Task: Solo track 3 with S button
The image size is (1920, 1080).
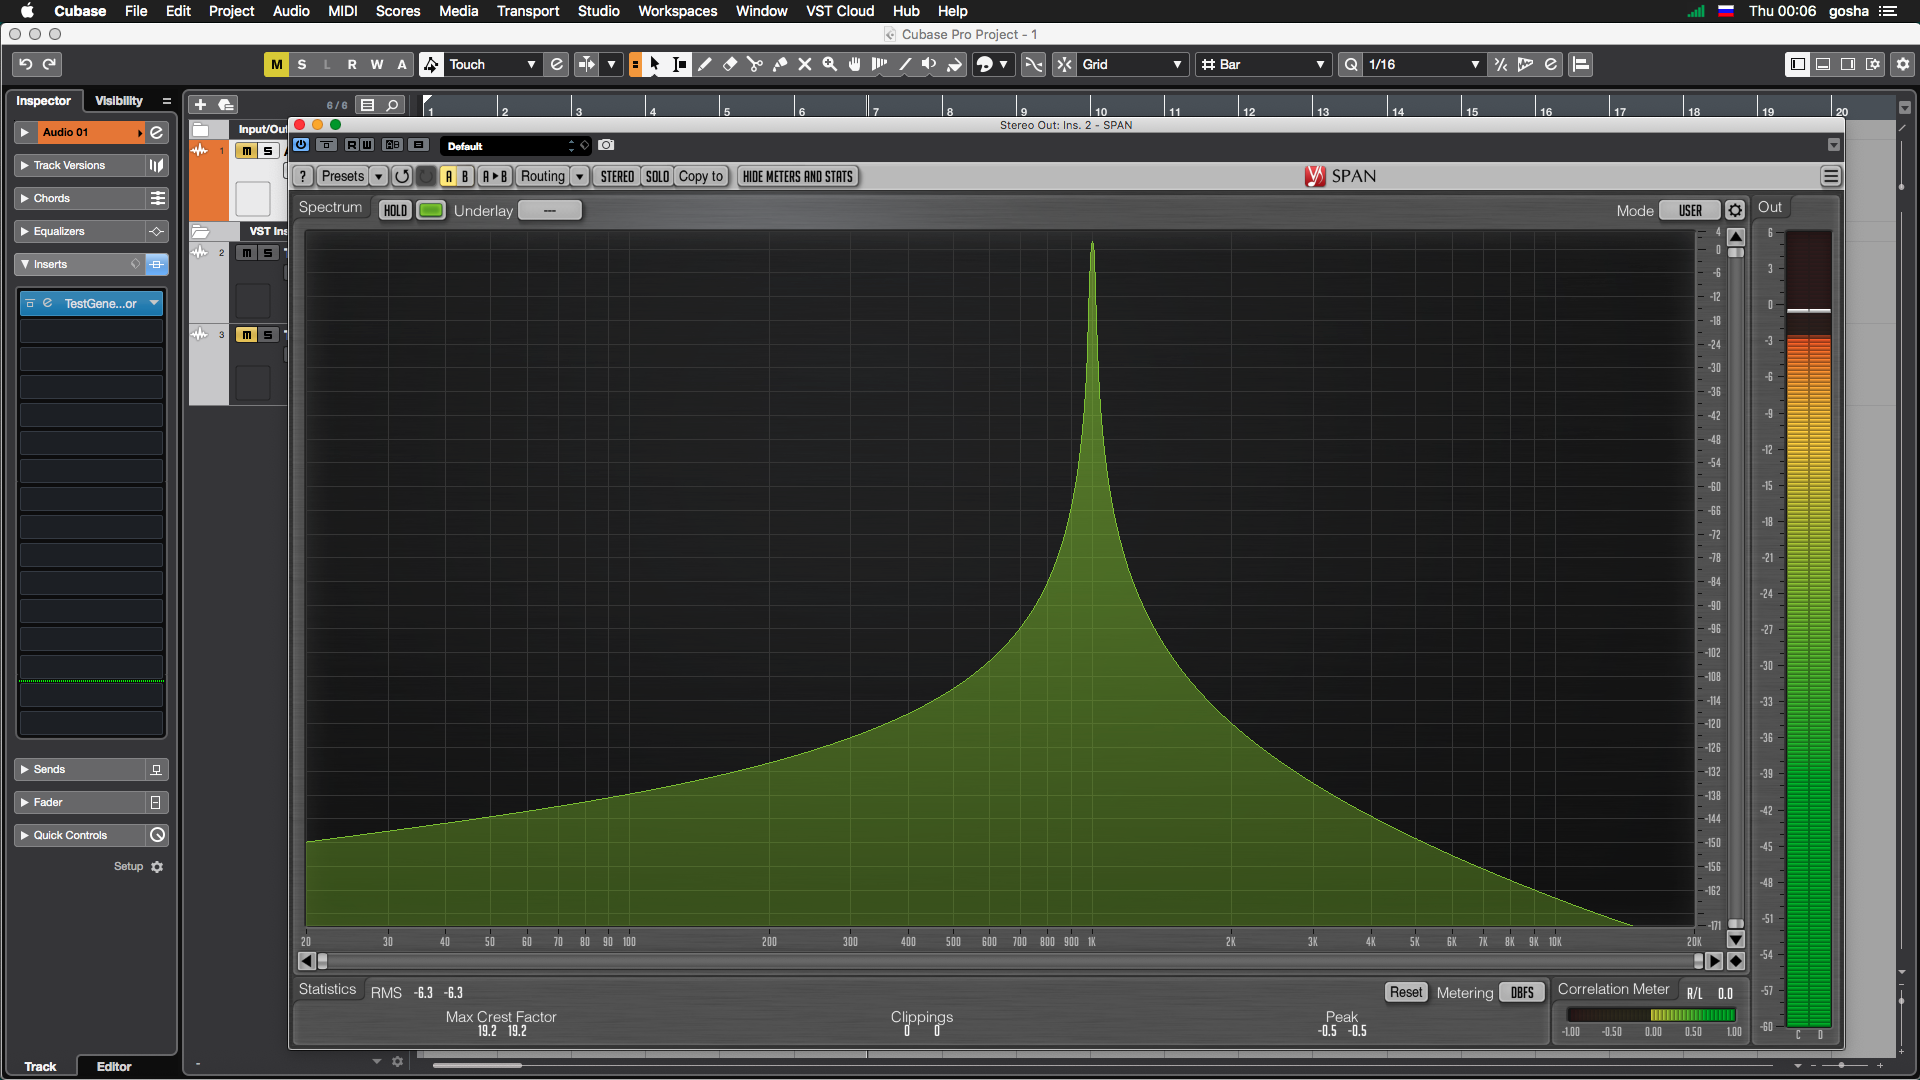Action: (268, 335)
